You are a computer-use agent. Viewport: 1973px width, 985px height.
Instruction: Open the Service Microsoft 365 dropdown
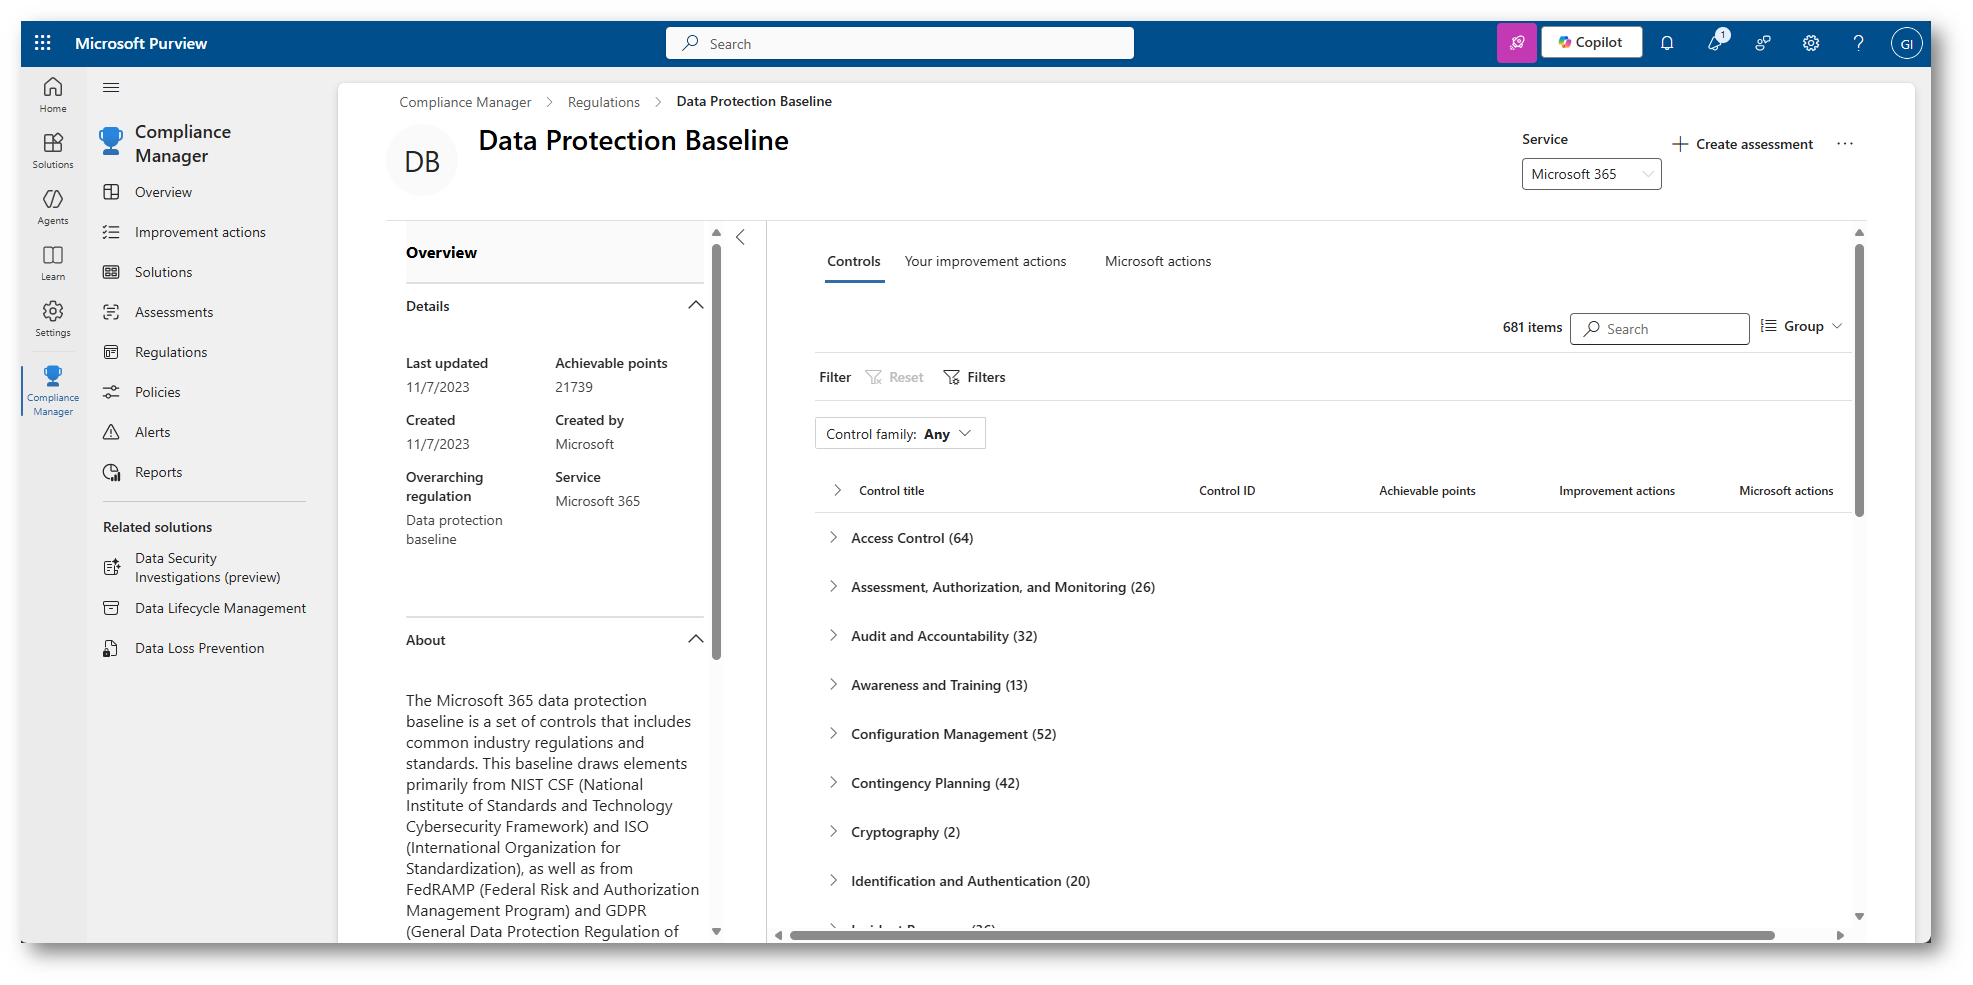(1591, 174)
